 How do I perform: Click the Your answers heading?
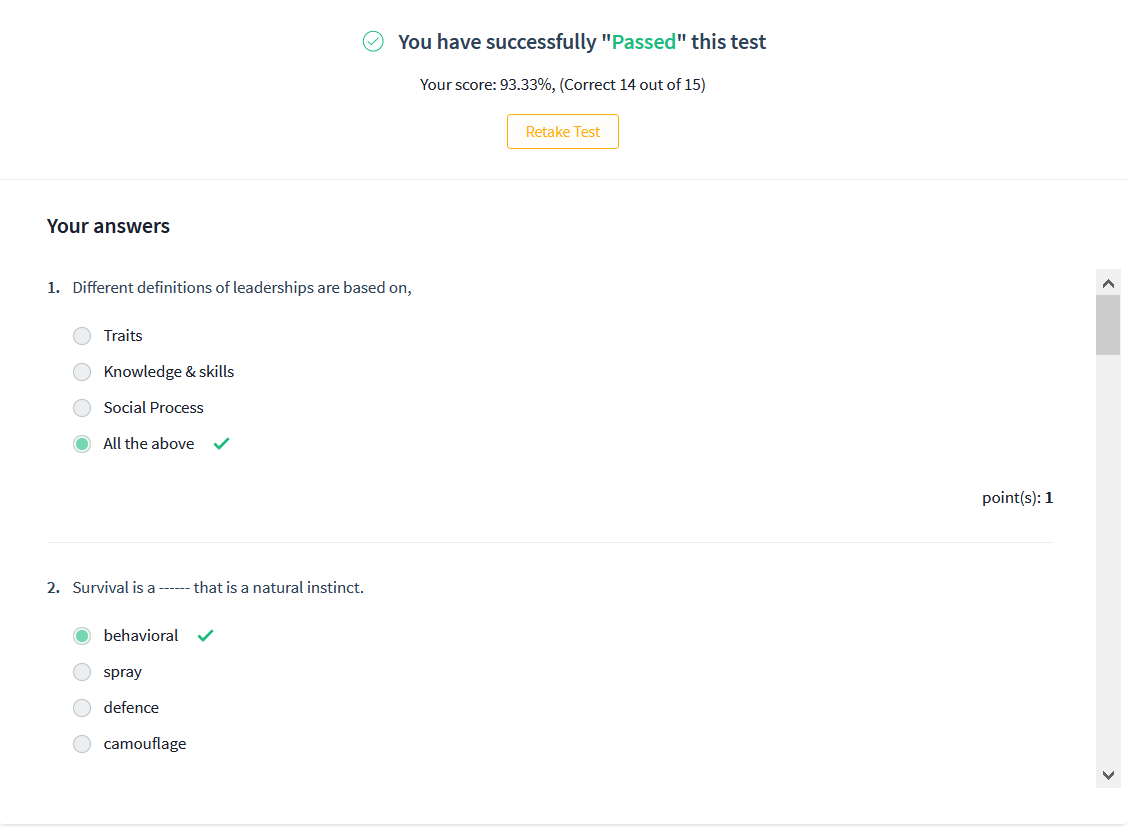108,226
